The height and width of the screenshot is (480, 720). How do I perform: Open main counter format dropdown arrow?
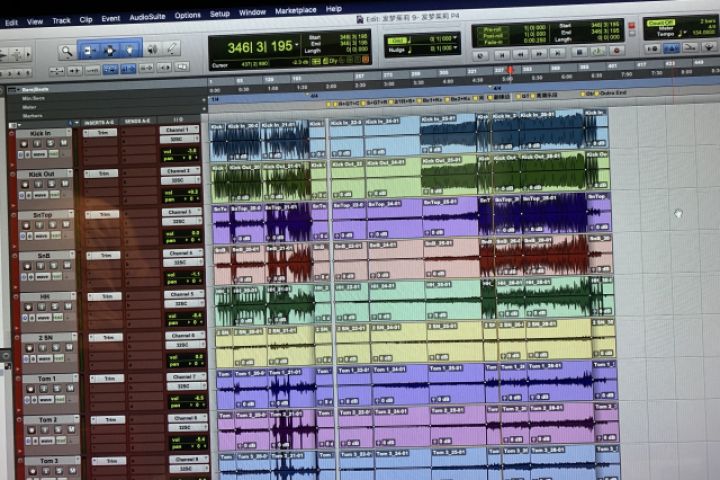point(297,45)
